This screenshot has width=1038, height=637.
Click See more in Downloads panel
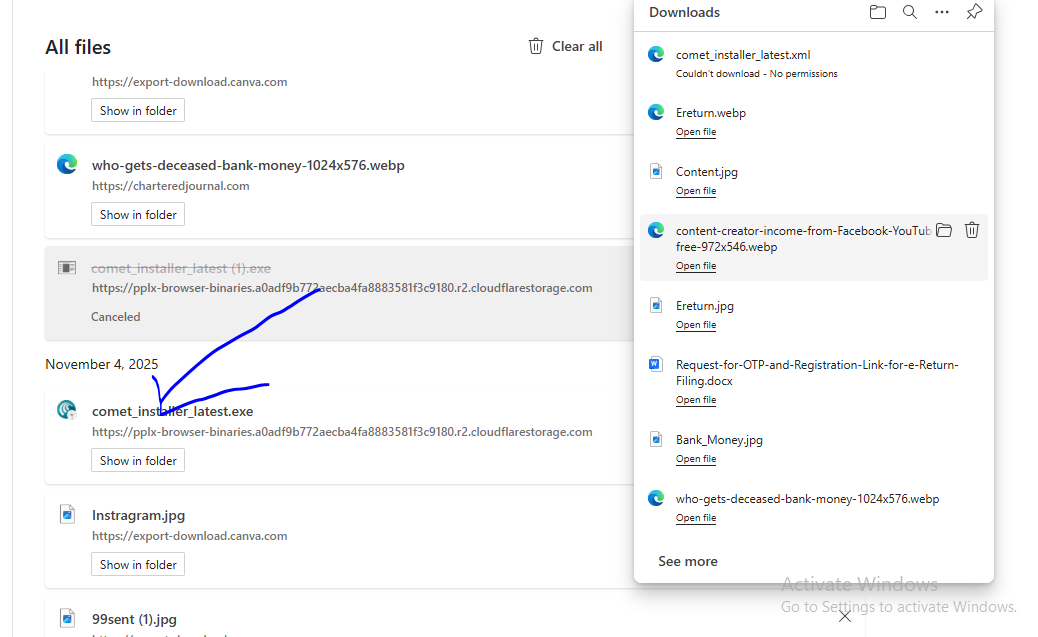(688, 561)
